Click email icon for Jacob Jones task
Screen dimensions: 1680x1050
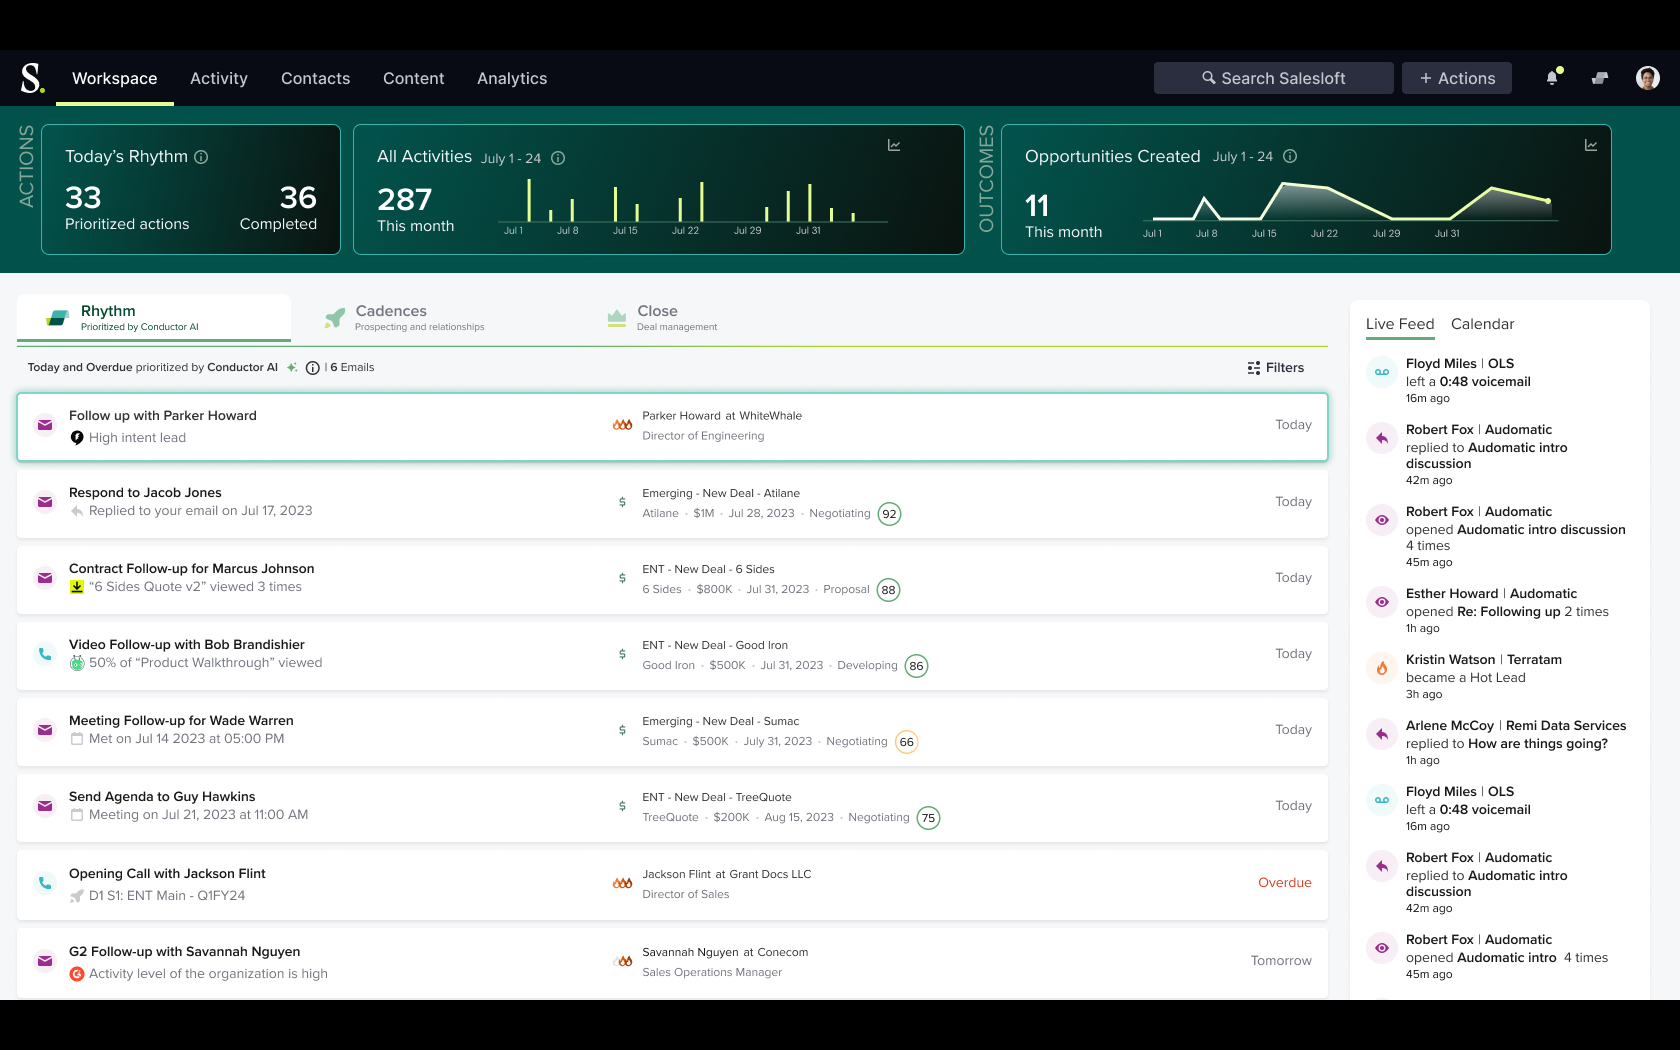click(45, 502)
